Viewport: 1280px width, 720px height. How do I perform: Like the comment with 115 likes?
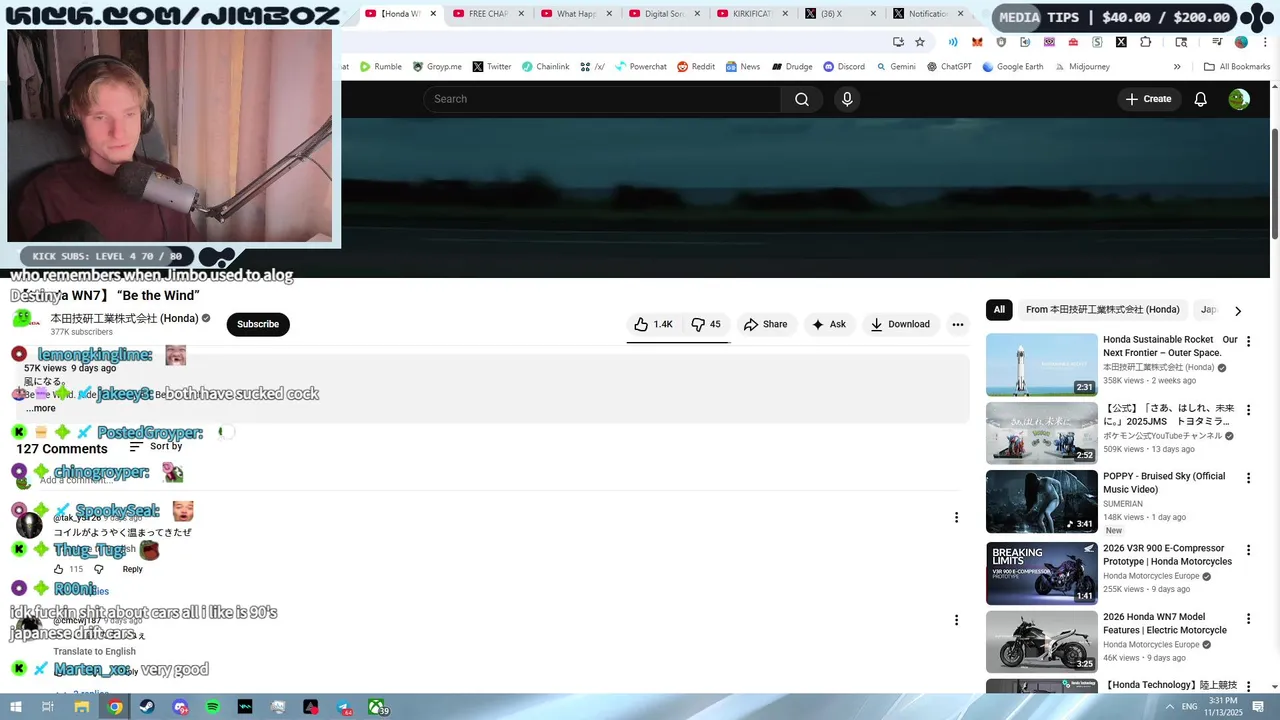coord(59,569)
